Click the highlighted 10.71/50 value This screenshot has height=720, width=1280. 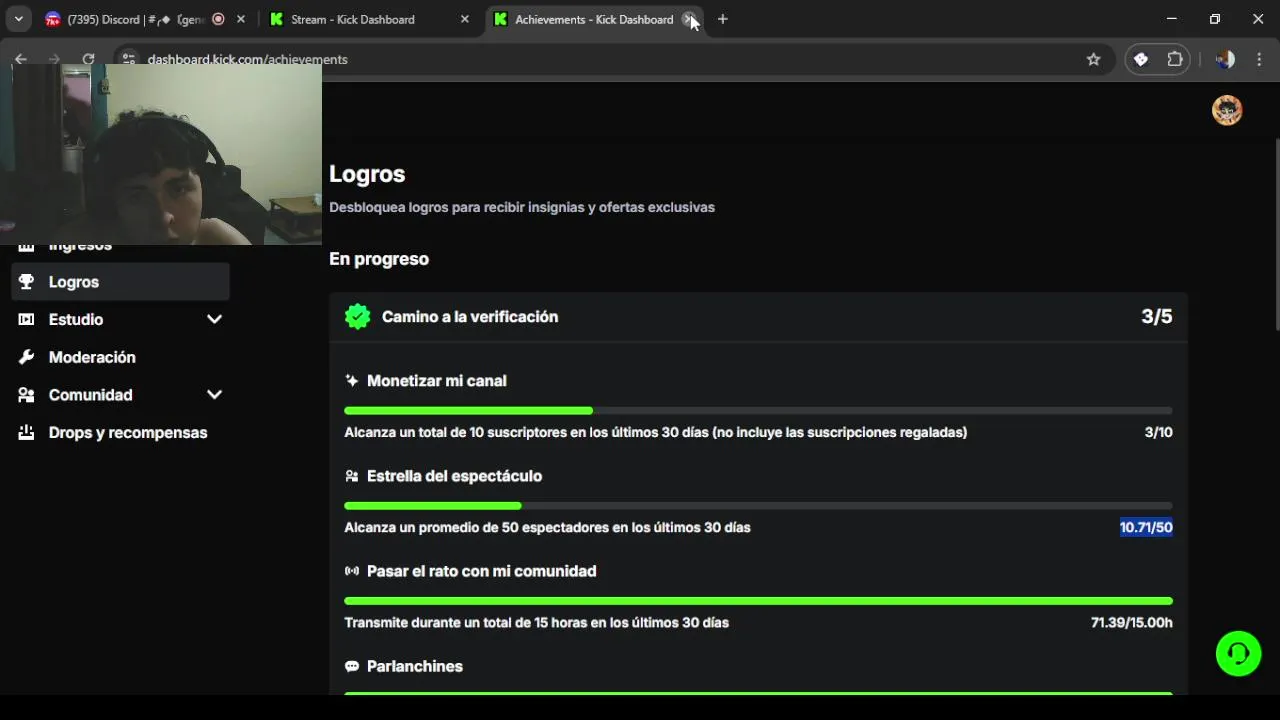pos(1146,527)
